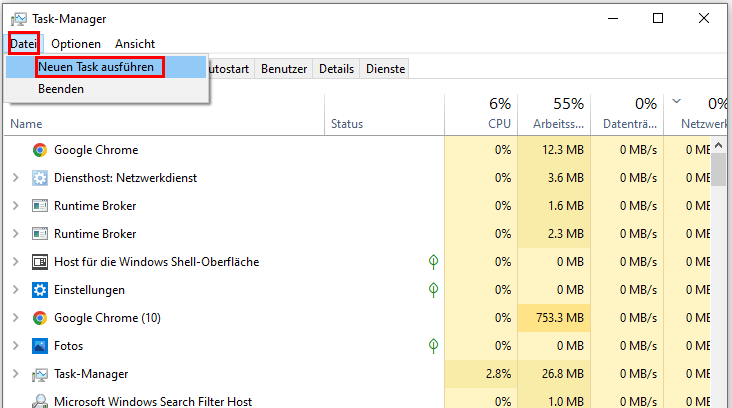Open the Ansicht menu
Viewport: 732px width, 408px height.
tap(135, 44)
